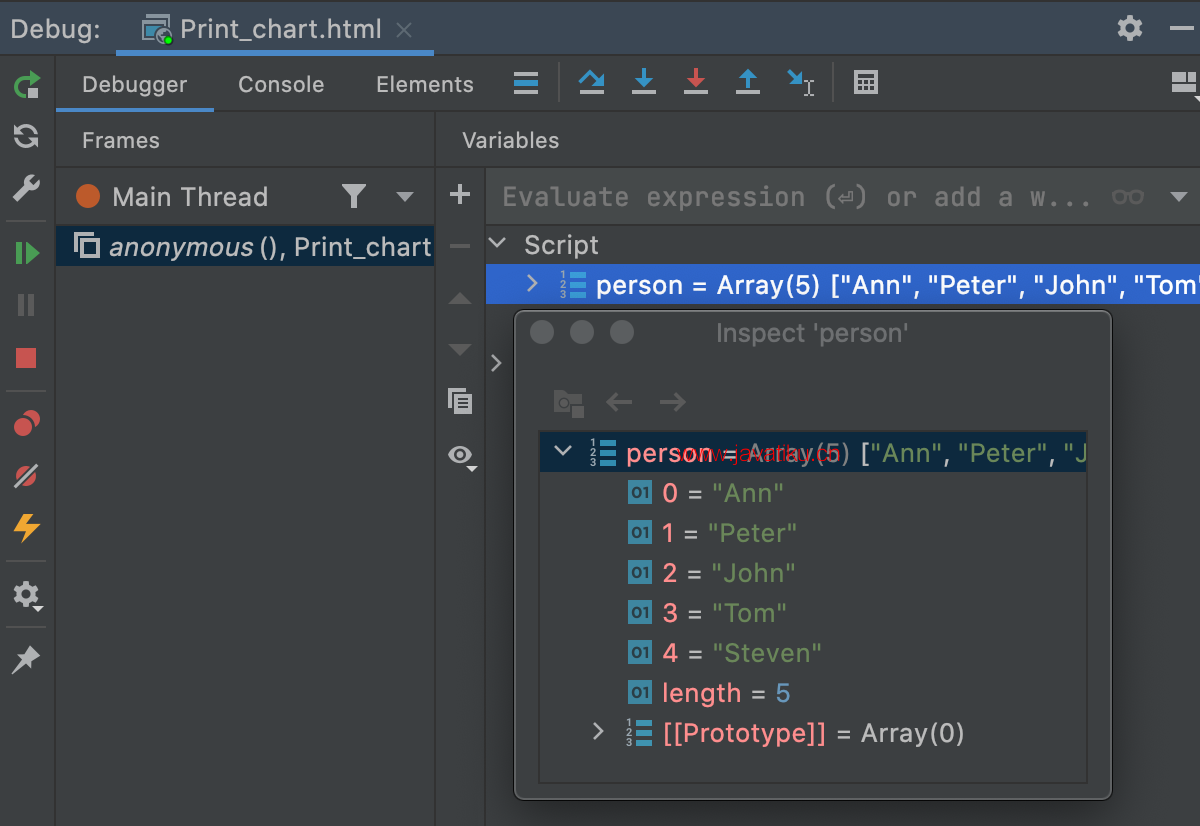Click the Inspect window folder icon
Image resolution: width=1200 pixels, height=826 pixels.
pyautogui.click(x=568, y=402)
